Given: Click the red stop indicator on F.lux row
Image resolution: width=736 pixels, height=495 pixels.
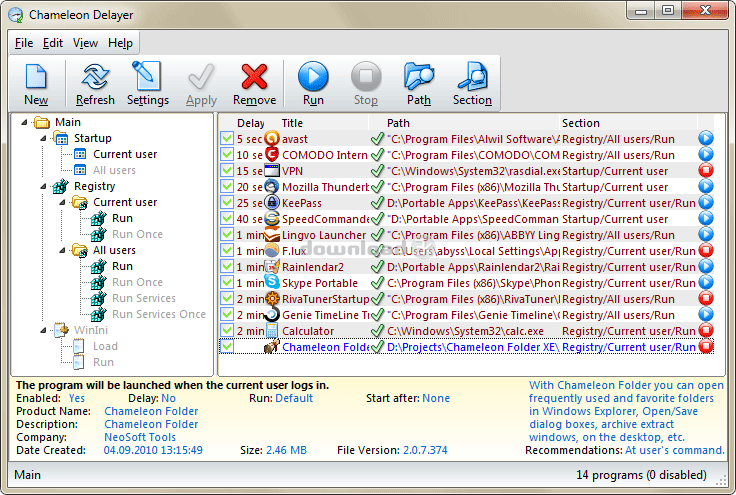Looking at the screenshot, I should click(x=705, y=251).
